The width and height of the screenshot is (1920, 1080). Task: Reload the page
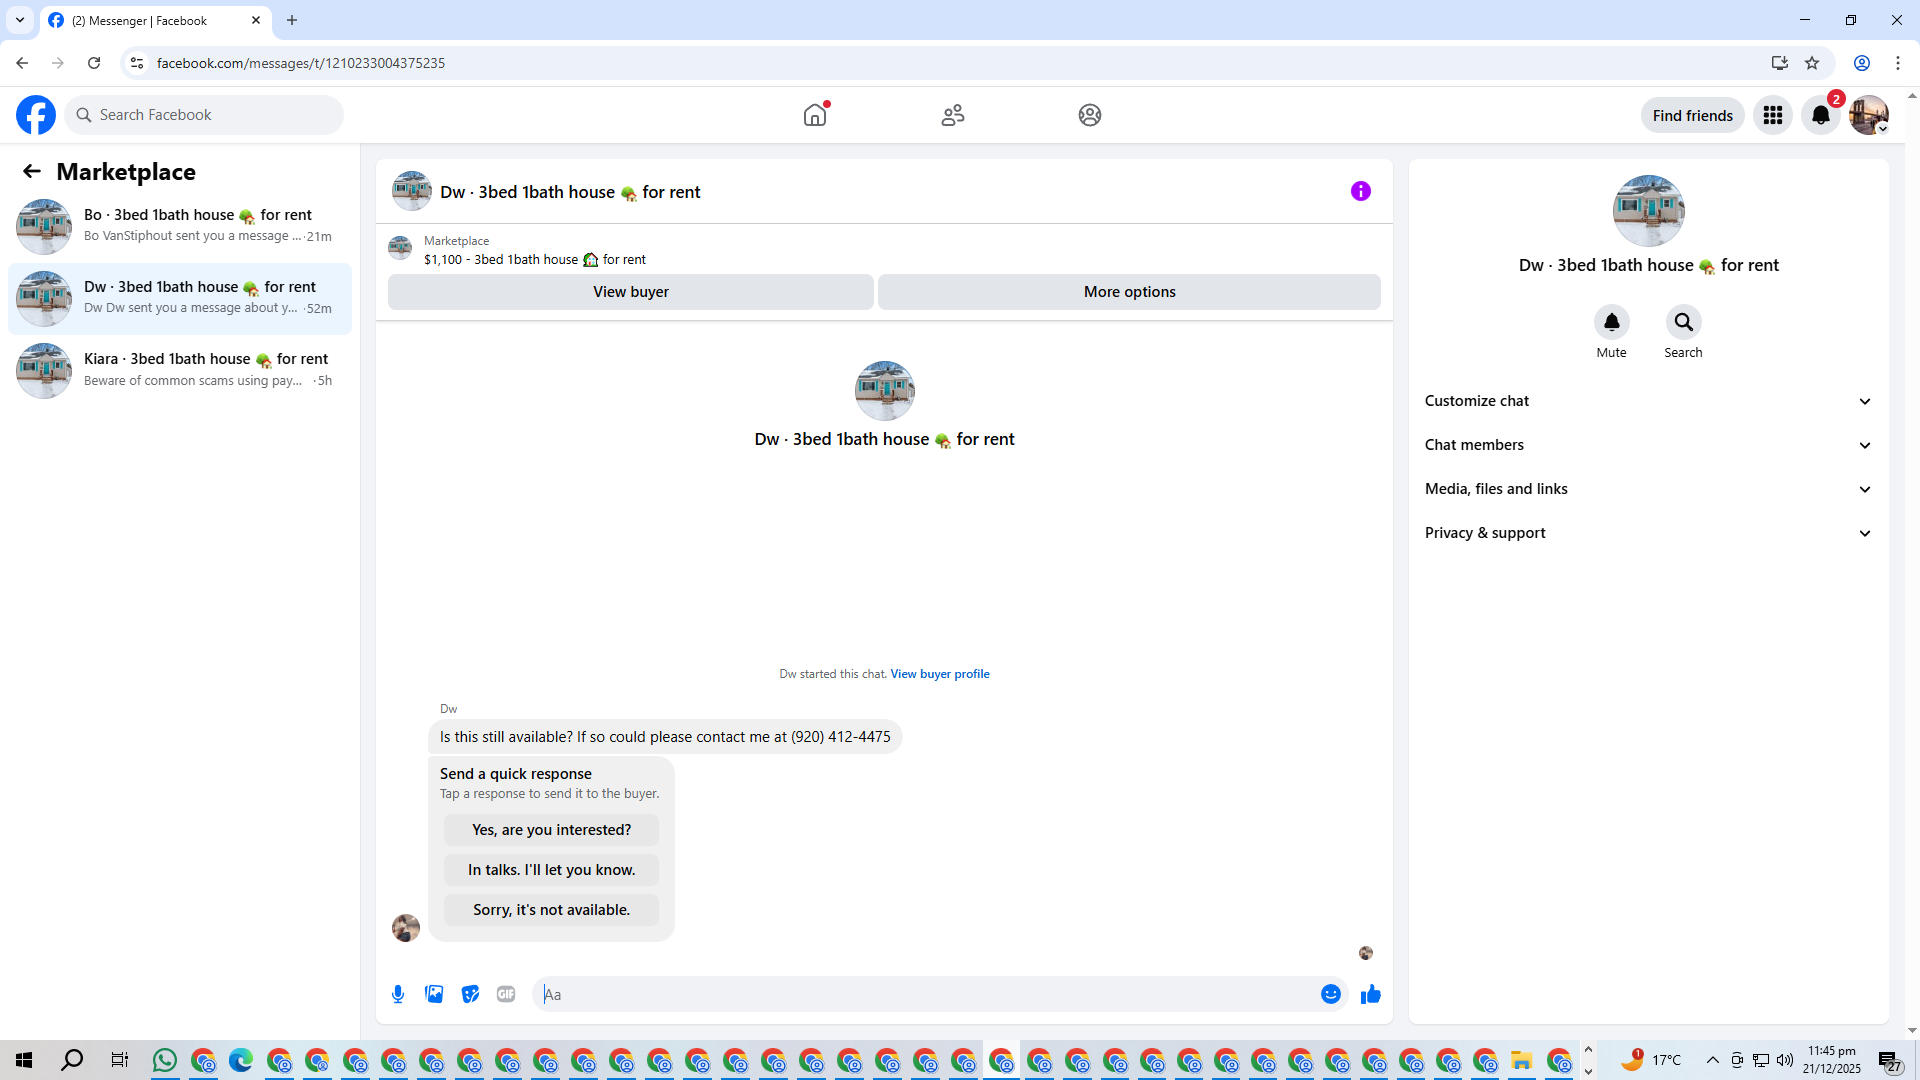pos(94,63)
